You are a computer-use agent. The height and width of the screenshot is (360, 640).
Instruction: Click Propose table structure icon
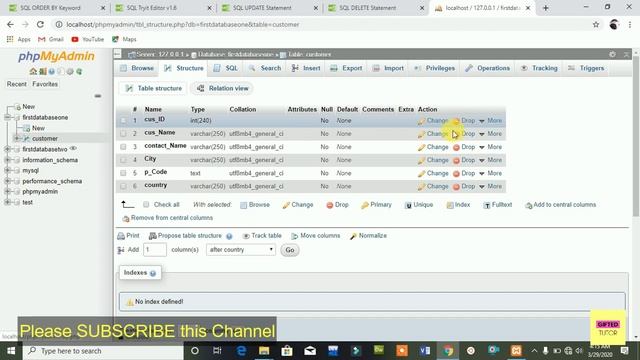[x=153, y=236]
